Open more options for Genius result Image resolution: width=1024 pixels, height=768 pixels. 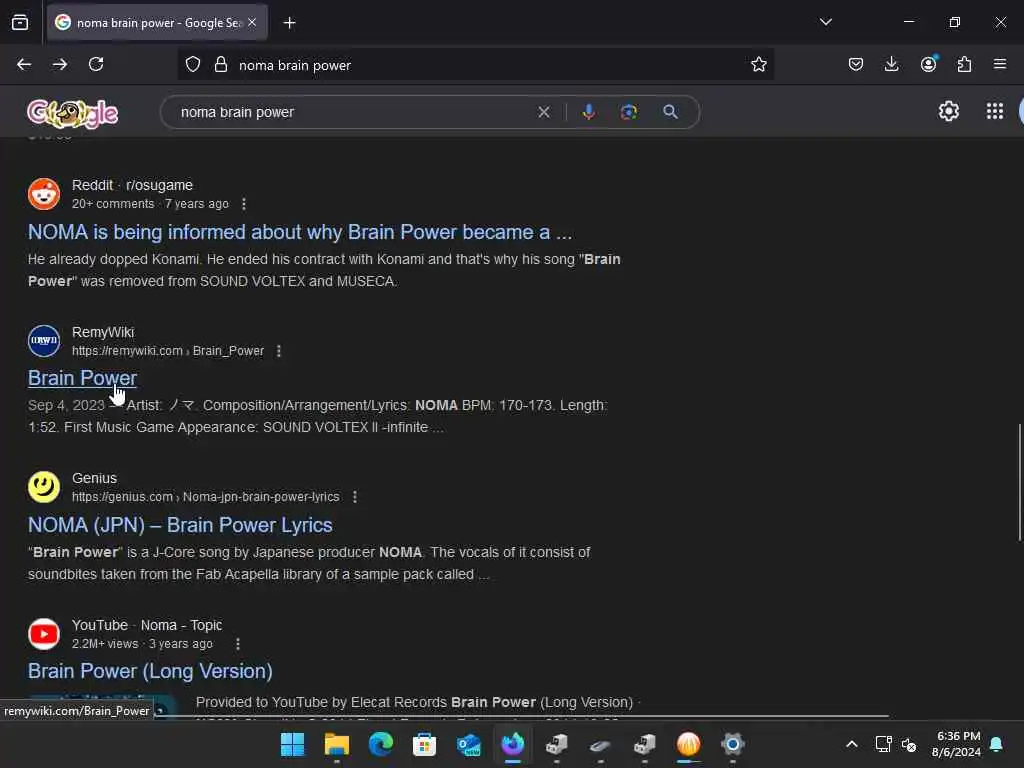point(355,497)
